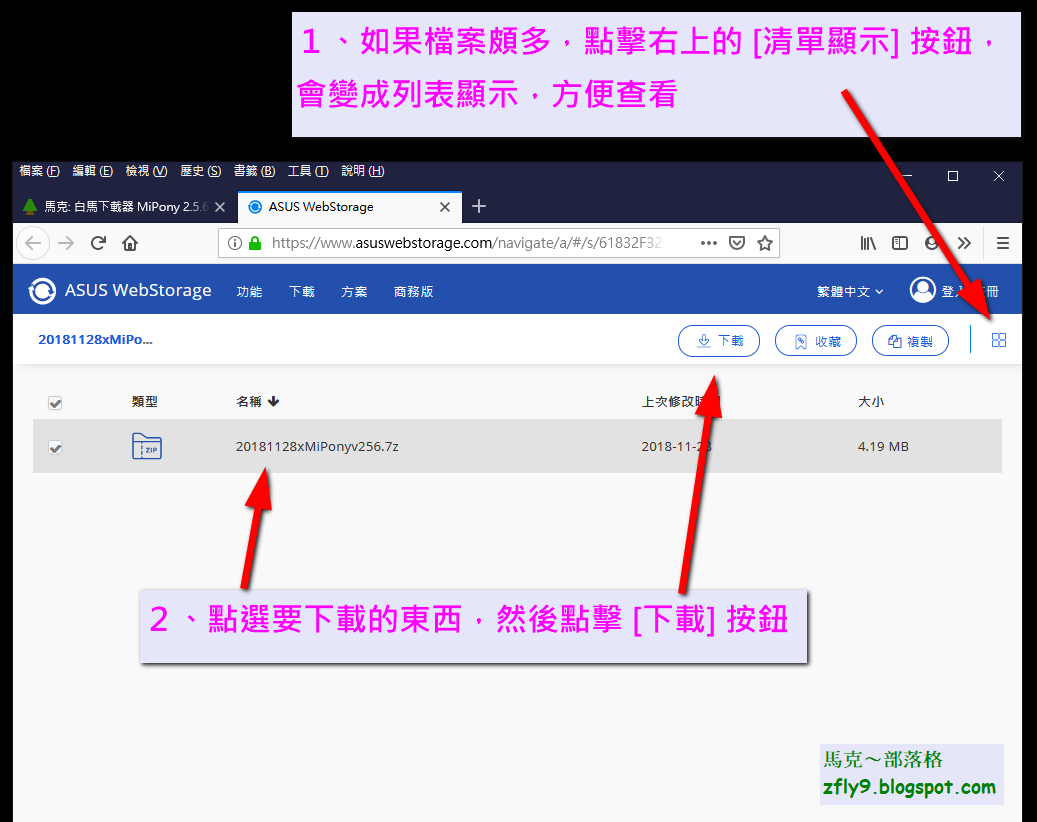Image resolution: width=1037 pixels, height=822 pixels.
Task: Open the 說明 (H) menu
Action: point(362,171)
